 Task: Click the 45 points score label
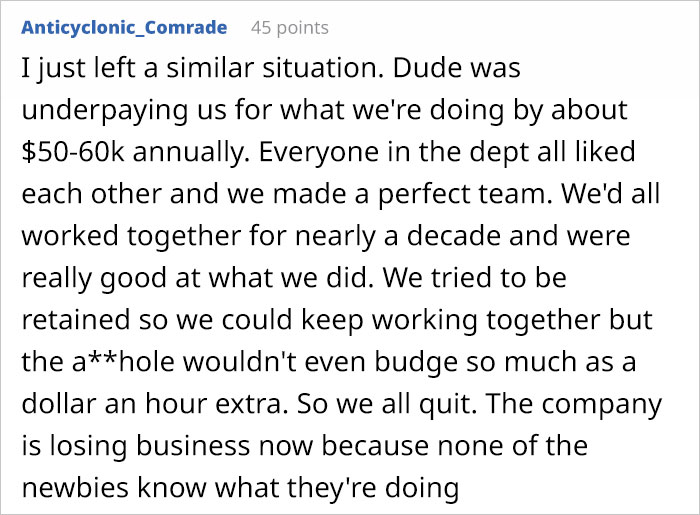[x=289, y=27]
